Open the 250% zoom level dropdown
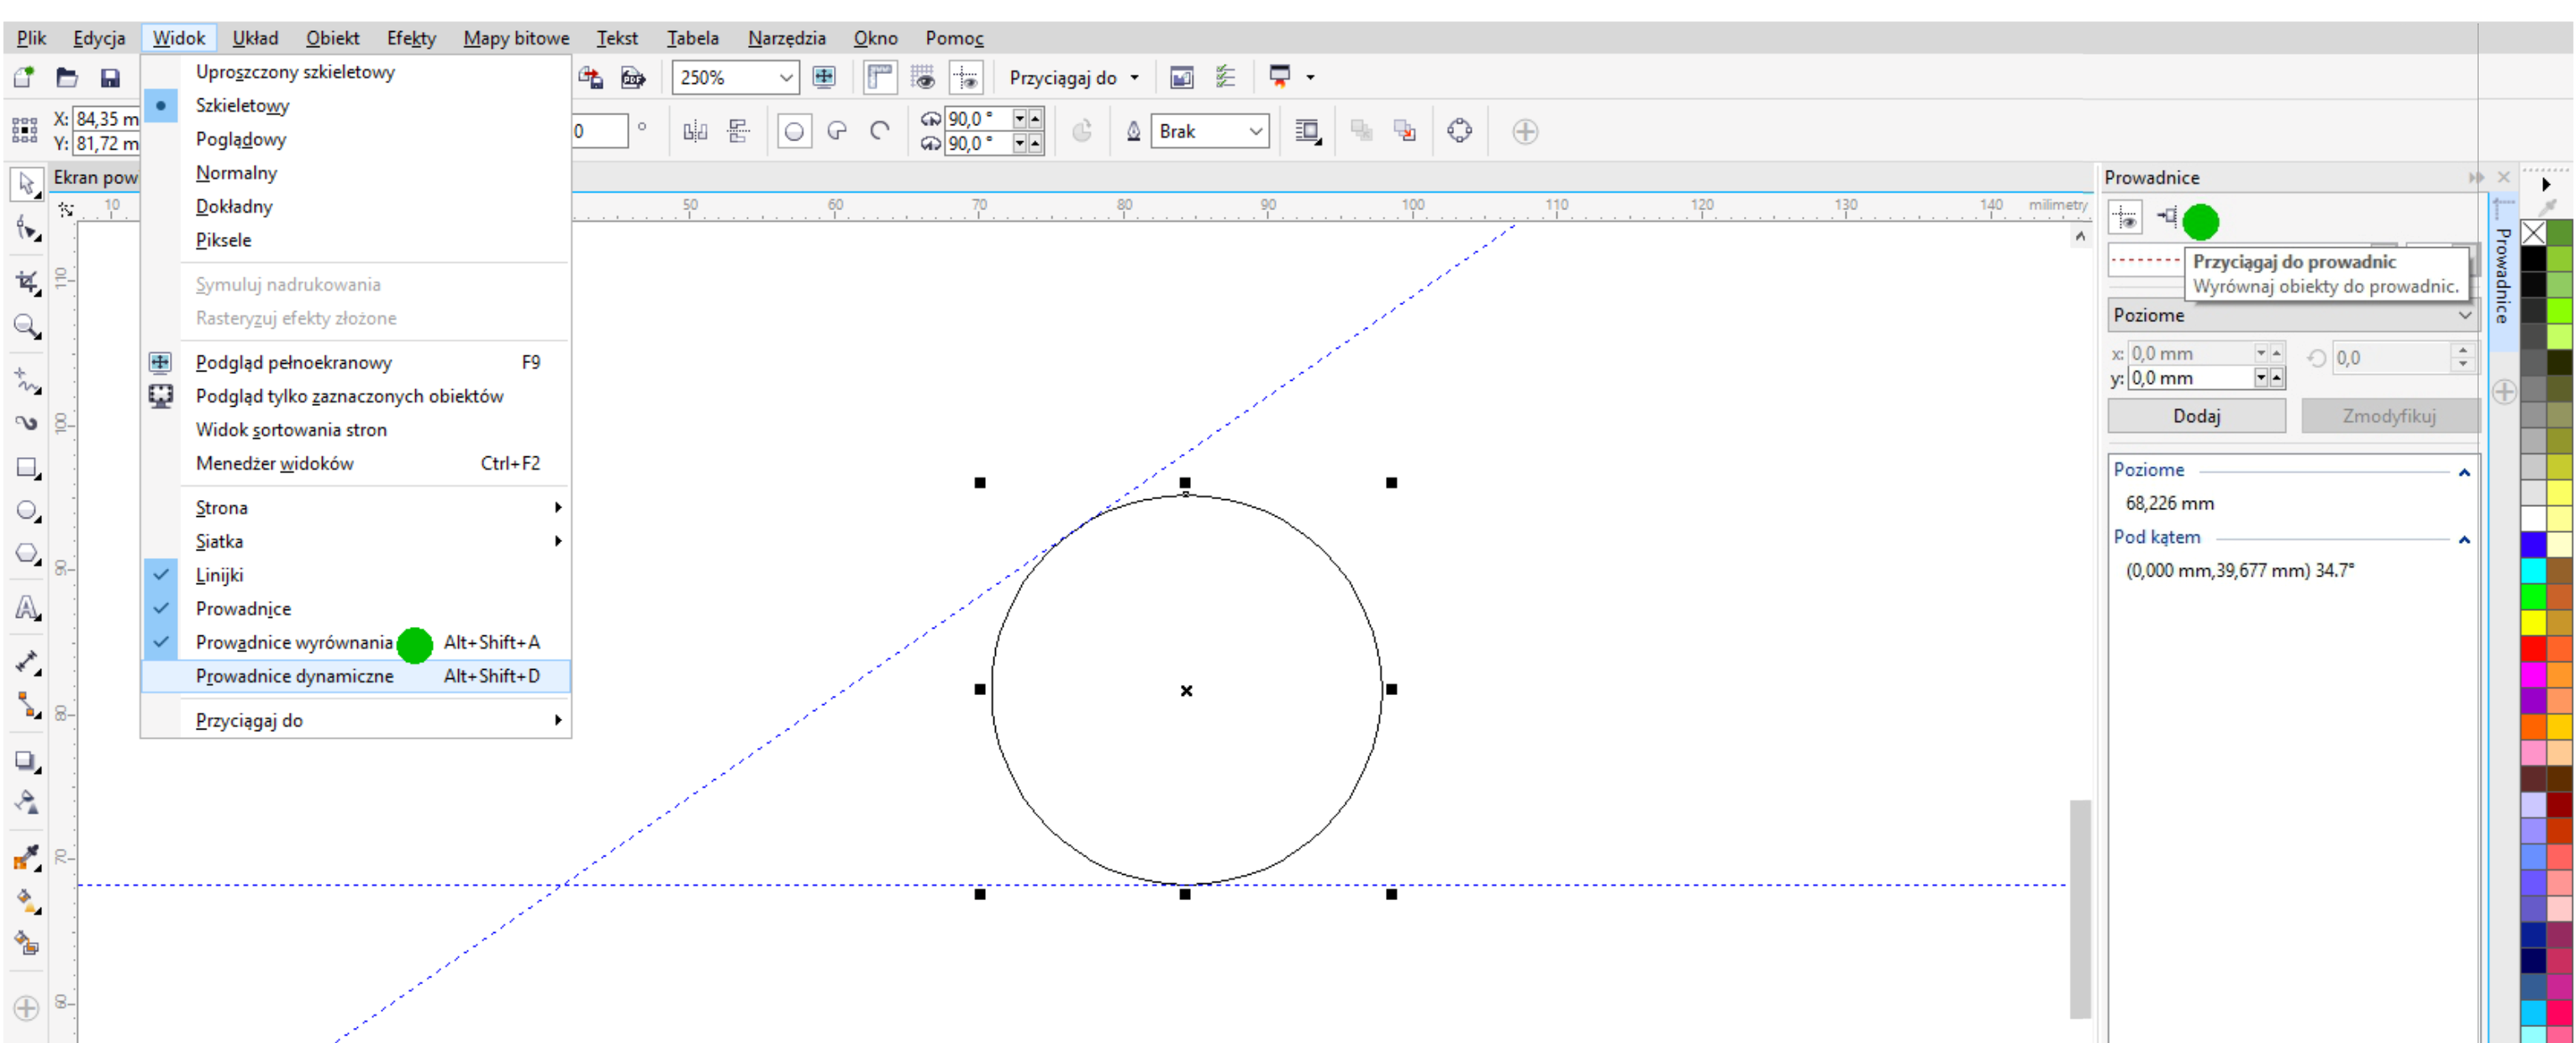Image resolution: width=2576 pixels, height=1043 pixels. [786, 78]
